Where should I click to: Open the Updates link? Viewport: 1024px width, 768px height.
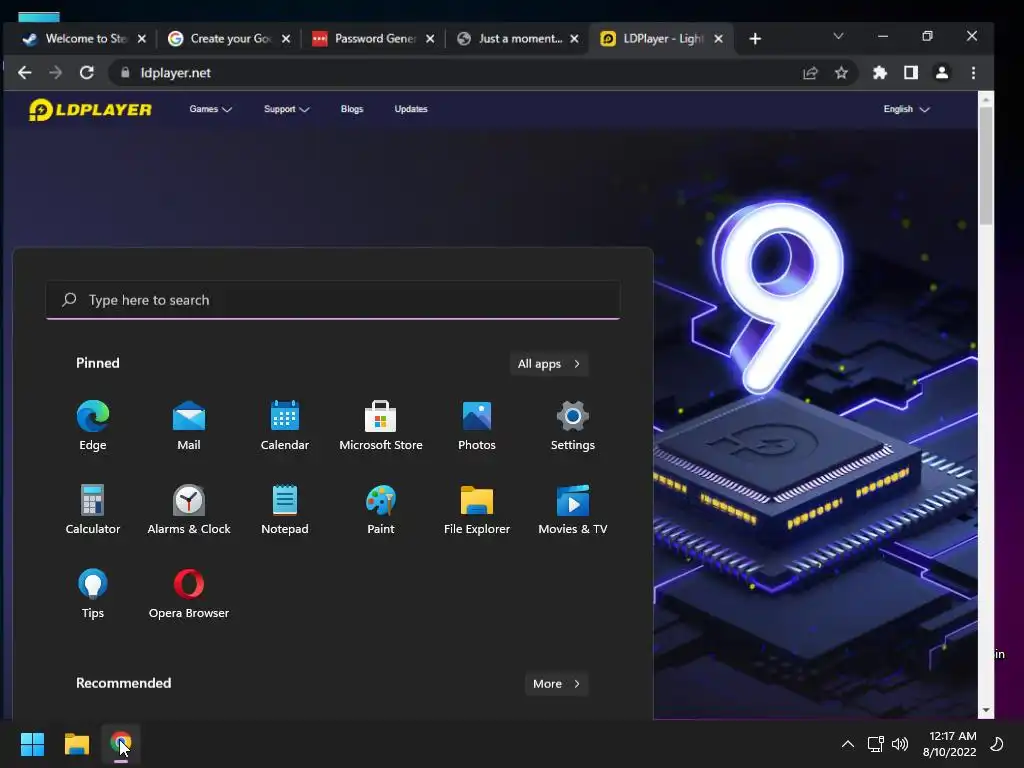pyautogui.click(x=411, y=109)
